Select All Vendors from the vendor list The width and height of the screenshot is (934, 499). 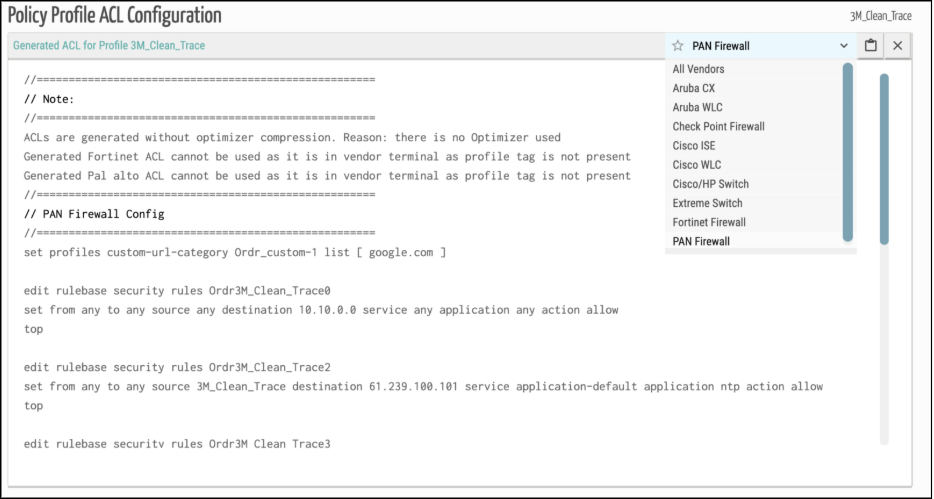point(699,69)
